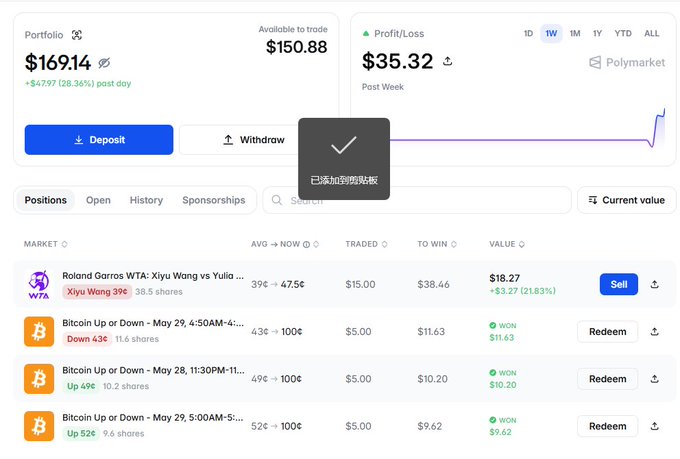Click the $150.88 available to trade amount
Image resolution: width=680 pixels, height=459 pixels.
point(297,47)
